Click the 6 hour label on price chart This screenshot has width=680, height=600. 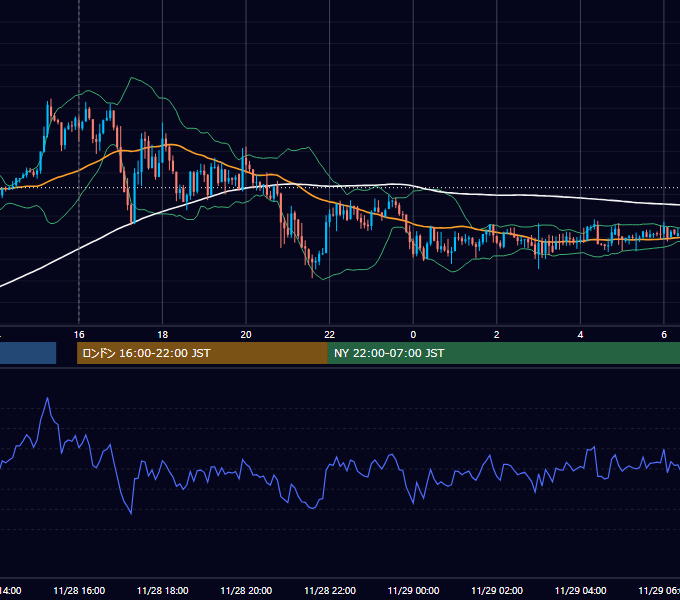(664, 335)
